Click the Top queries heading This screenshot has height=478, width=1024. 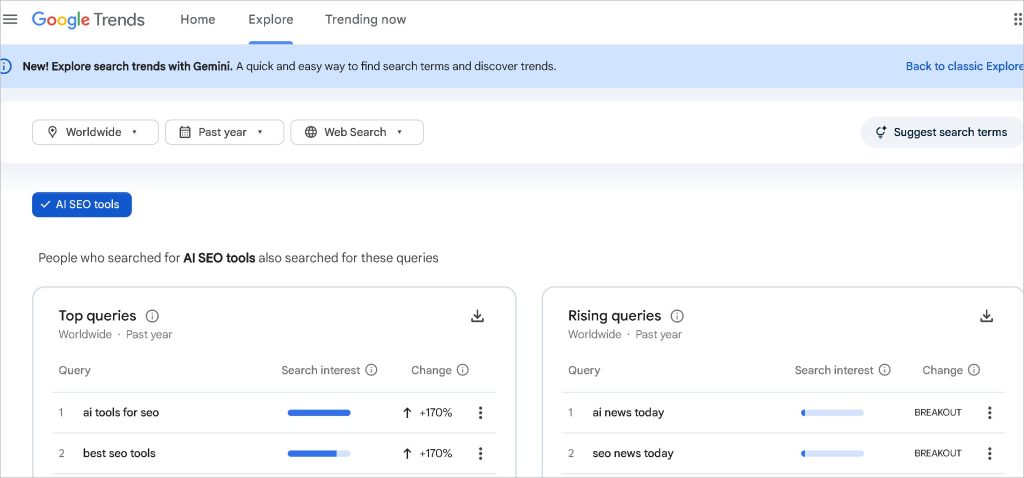pyautogui.click(x=97, y=316)
